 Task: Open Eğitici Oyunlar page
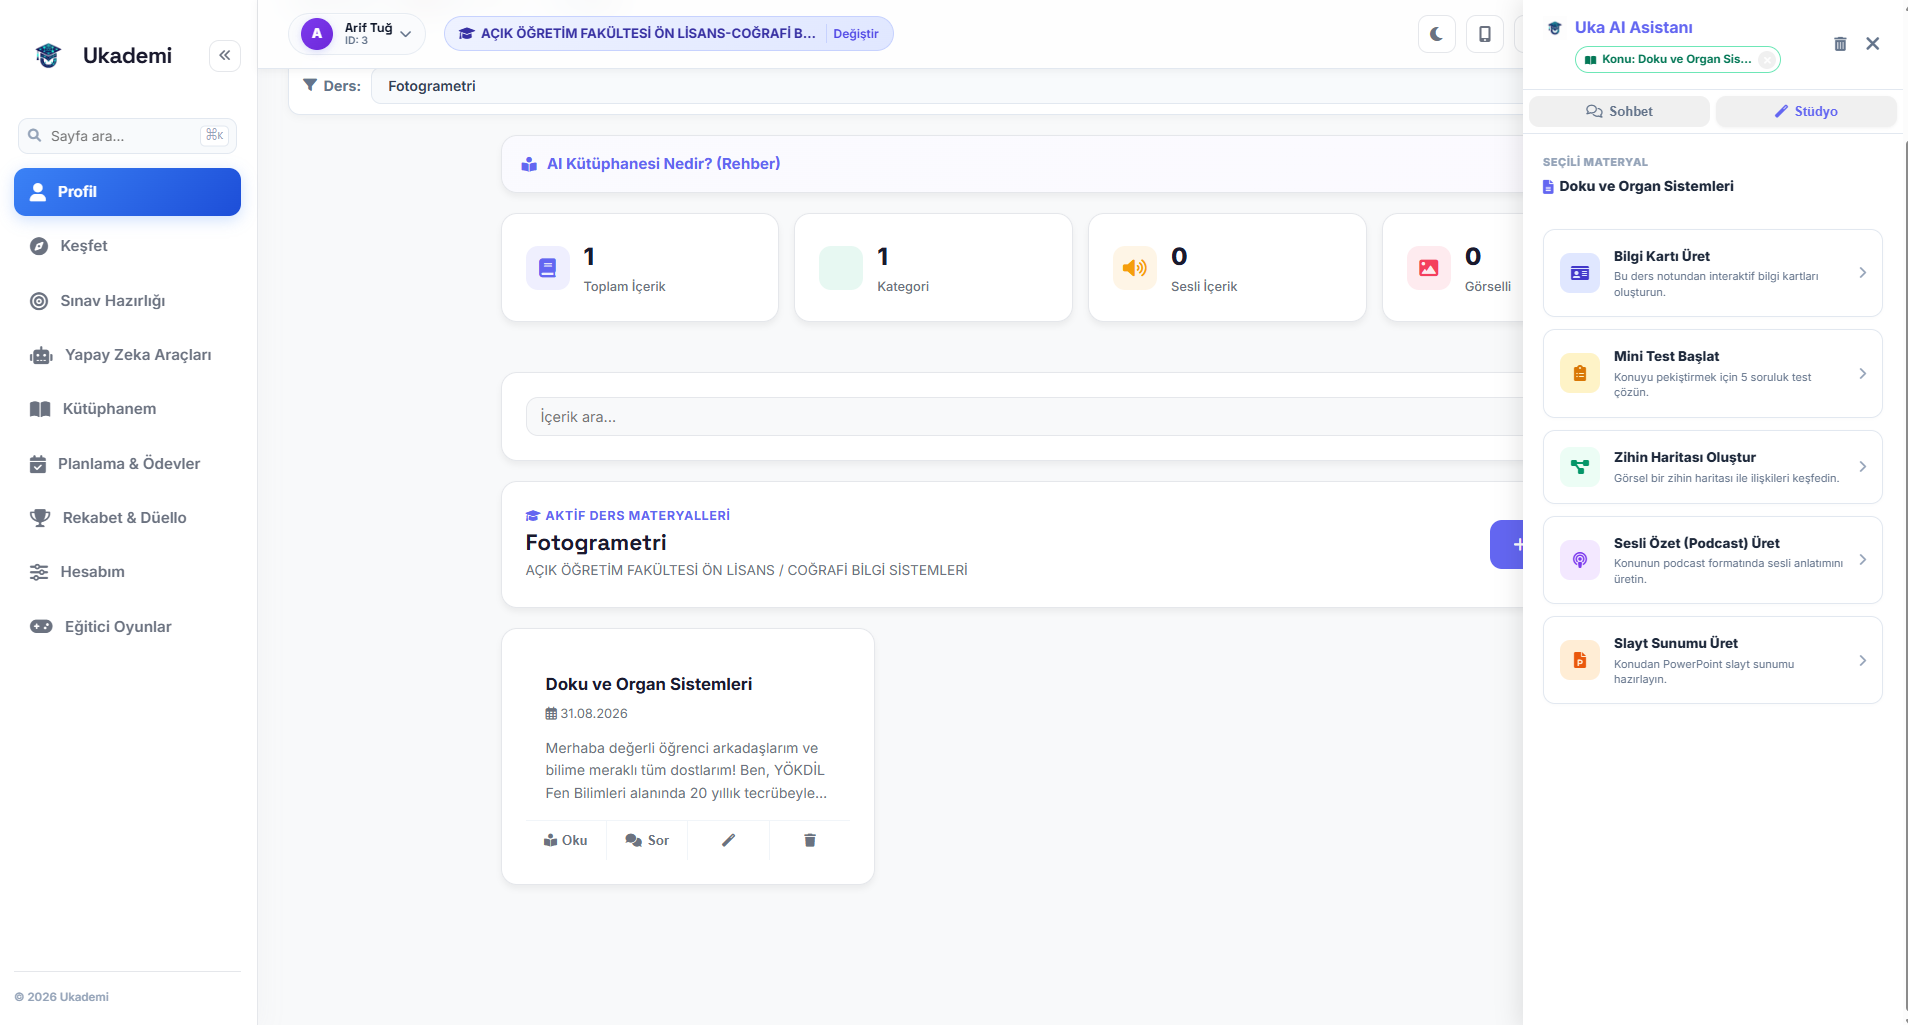(x=127, y=627)
